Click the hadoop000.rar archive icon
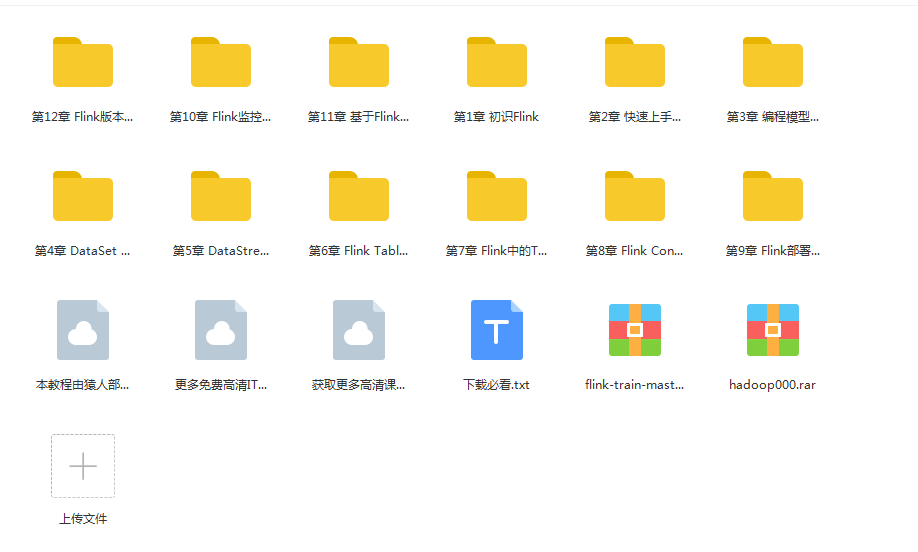 [x=773, y=330]
